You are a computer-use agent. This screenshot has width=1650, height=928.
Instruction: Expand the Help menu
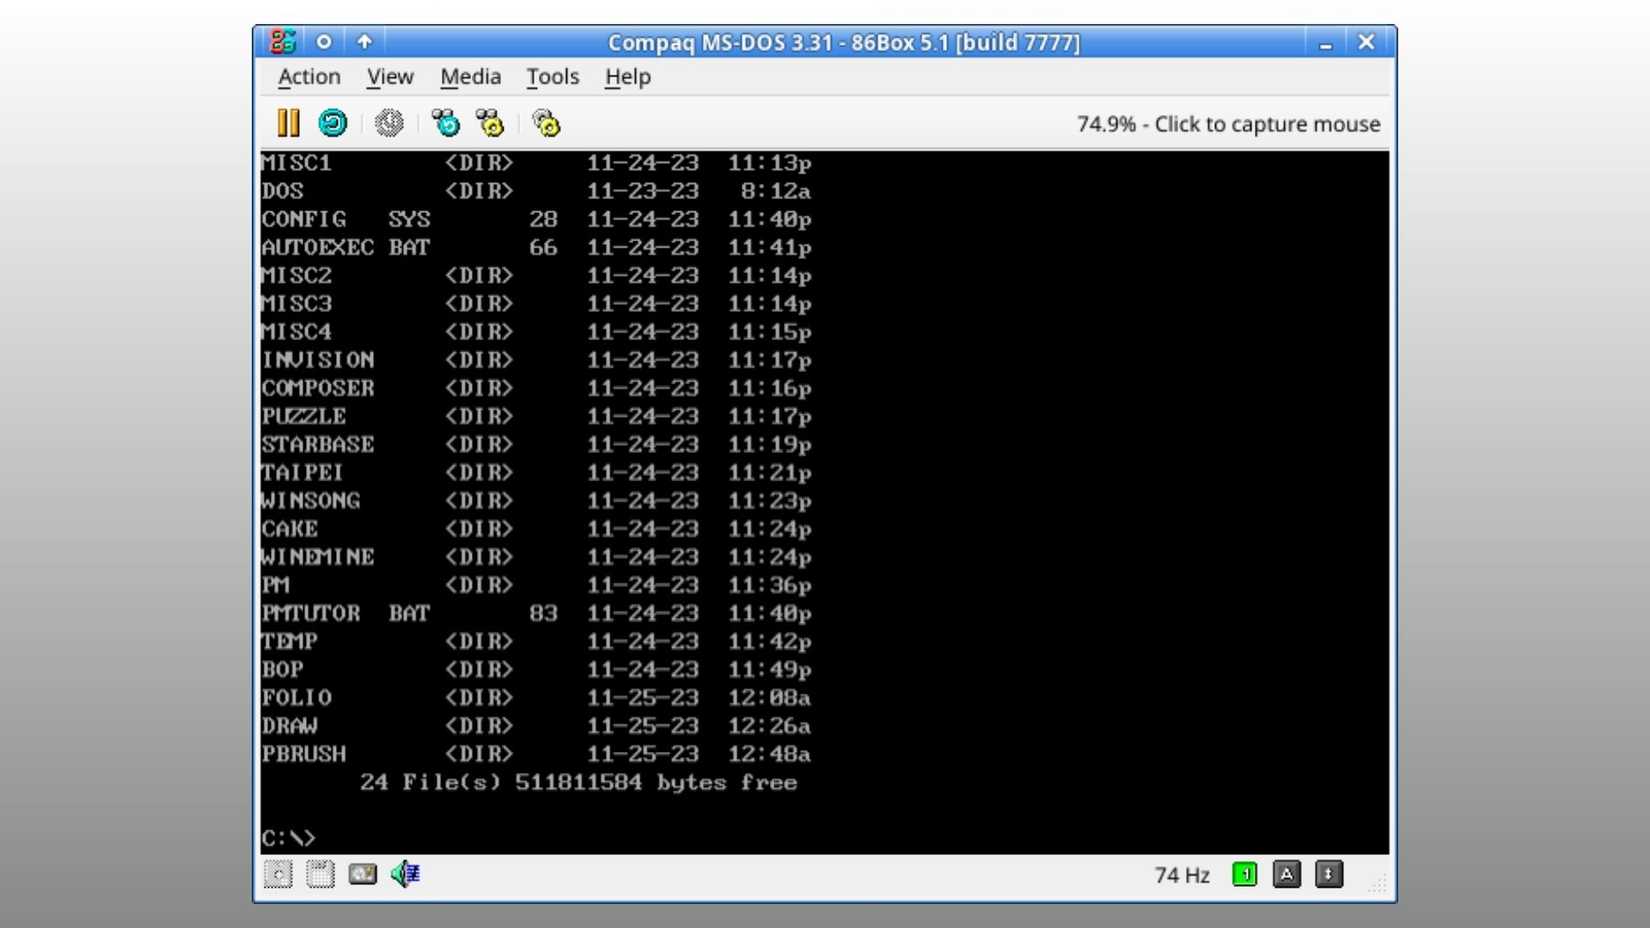click(x=628, y=77)
